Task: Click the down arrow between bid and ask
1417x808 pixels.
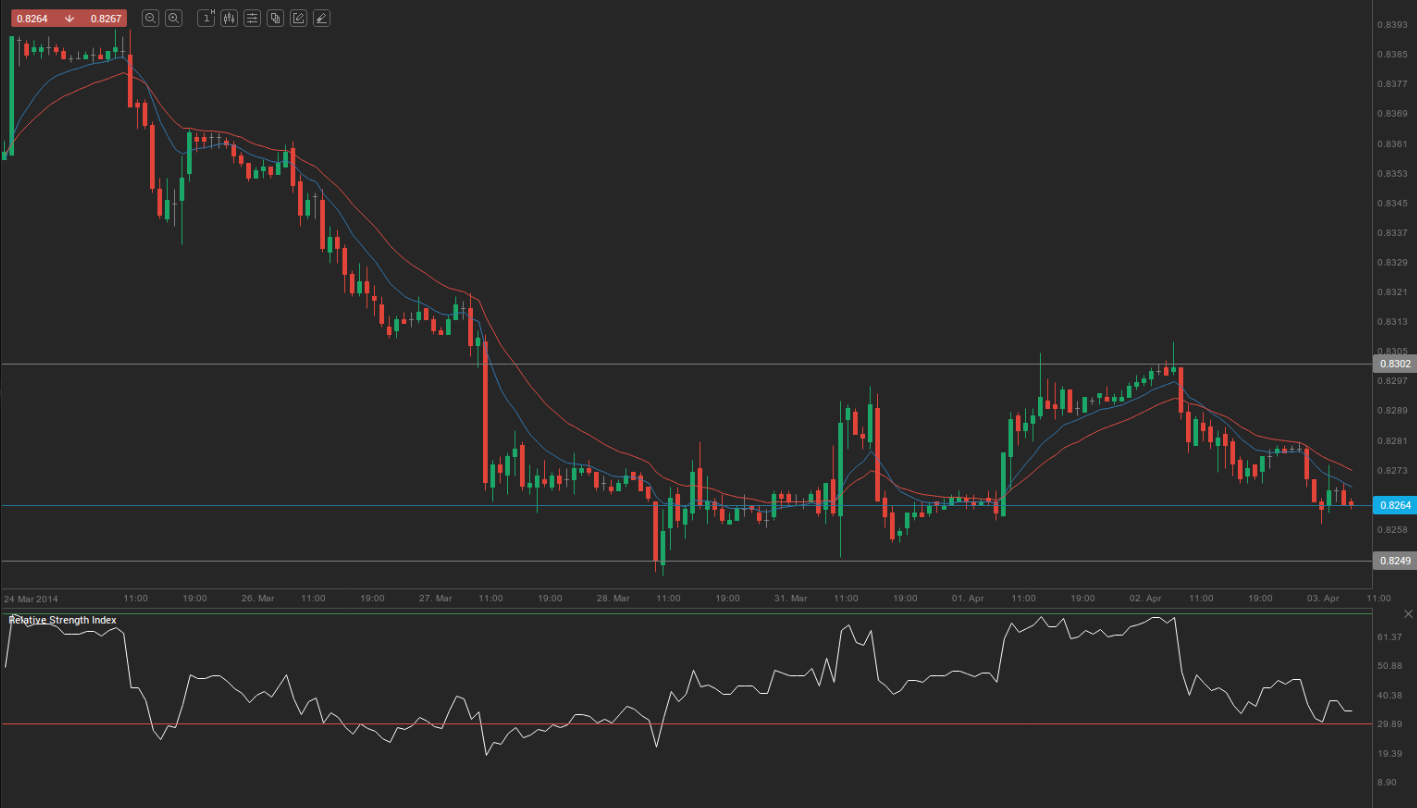Action: click(70, 18)
